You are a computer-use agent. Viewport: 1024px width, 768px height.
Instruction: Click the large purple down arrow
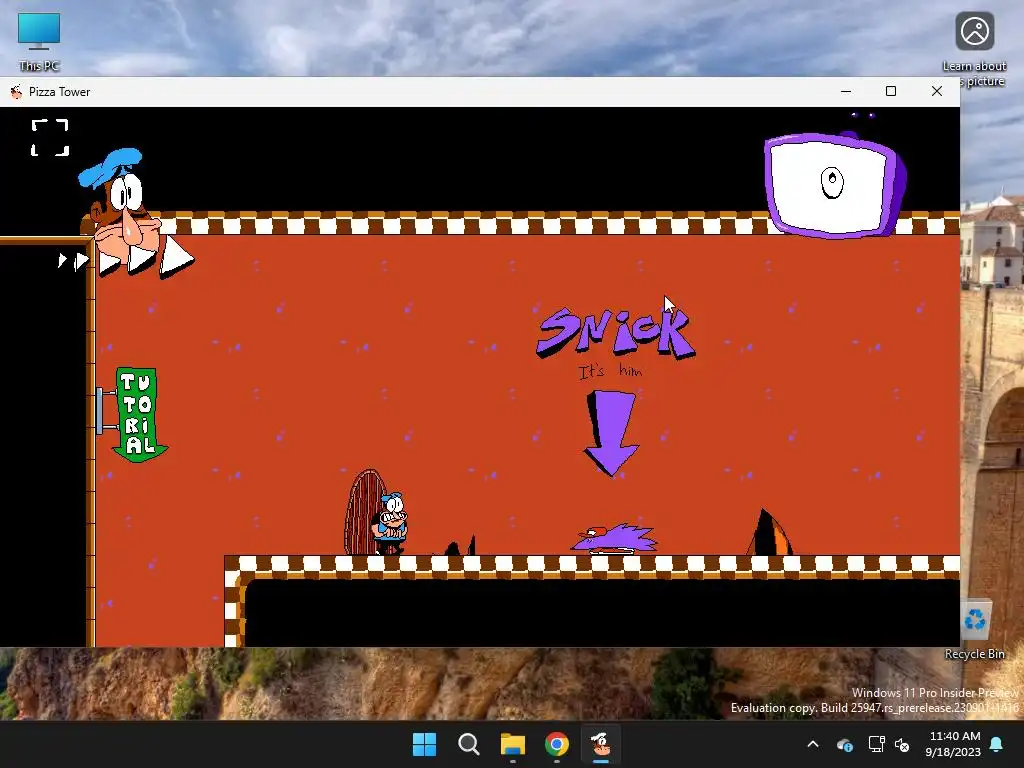click(x=611, y=433)
